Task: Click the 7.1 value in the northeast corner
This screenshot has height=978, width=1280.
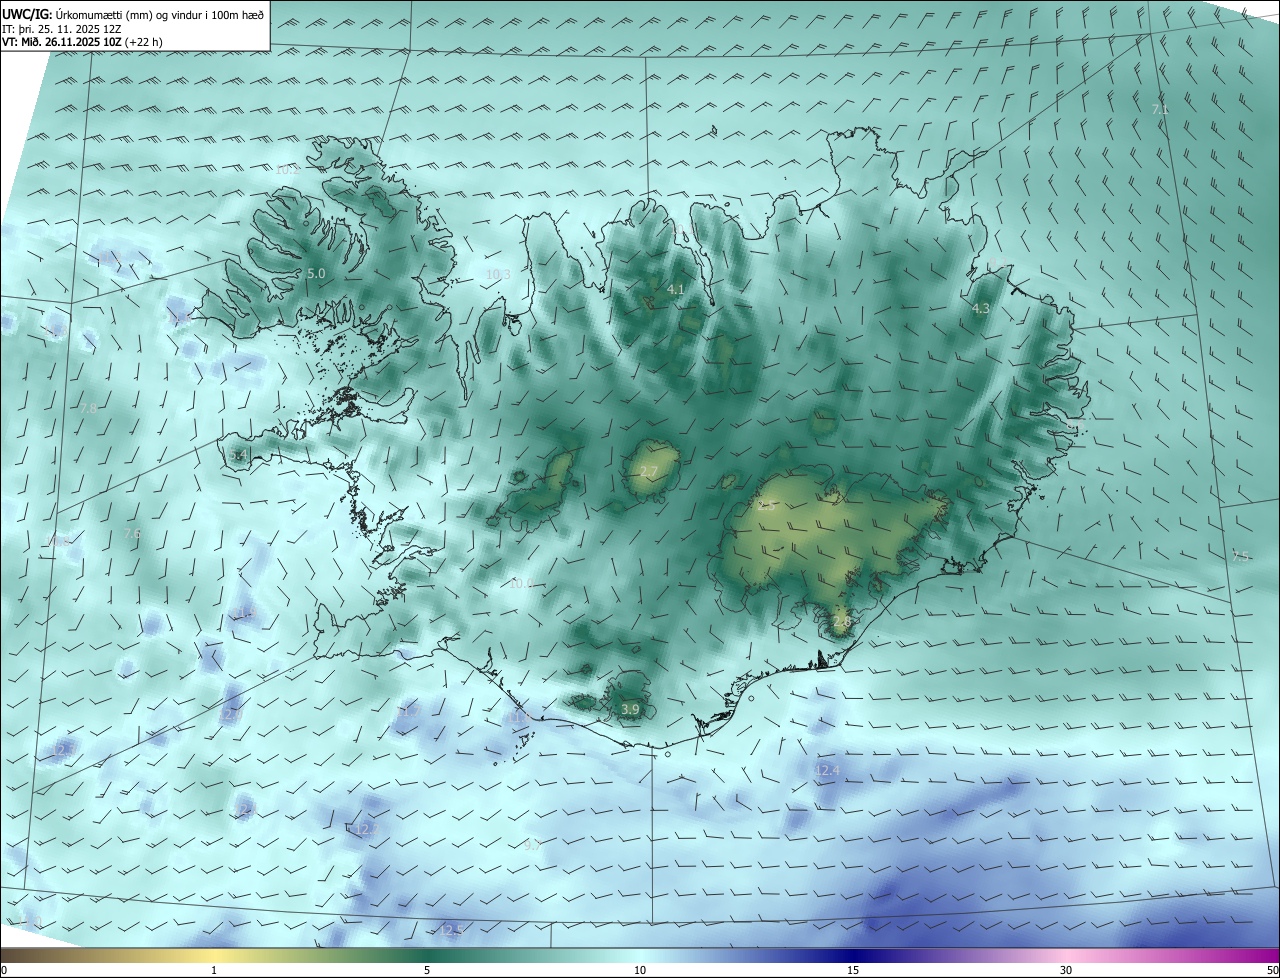Action: click(x=1160, y=109)
